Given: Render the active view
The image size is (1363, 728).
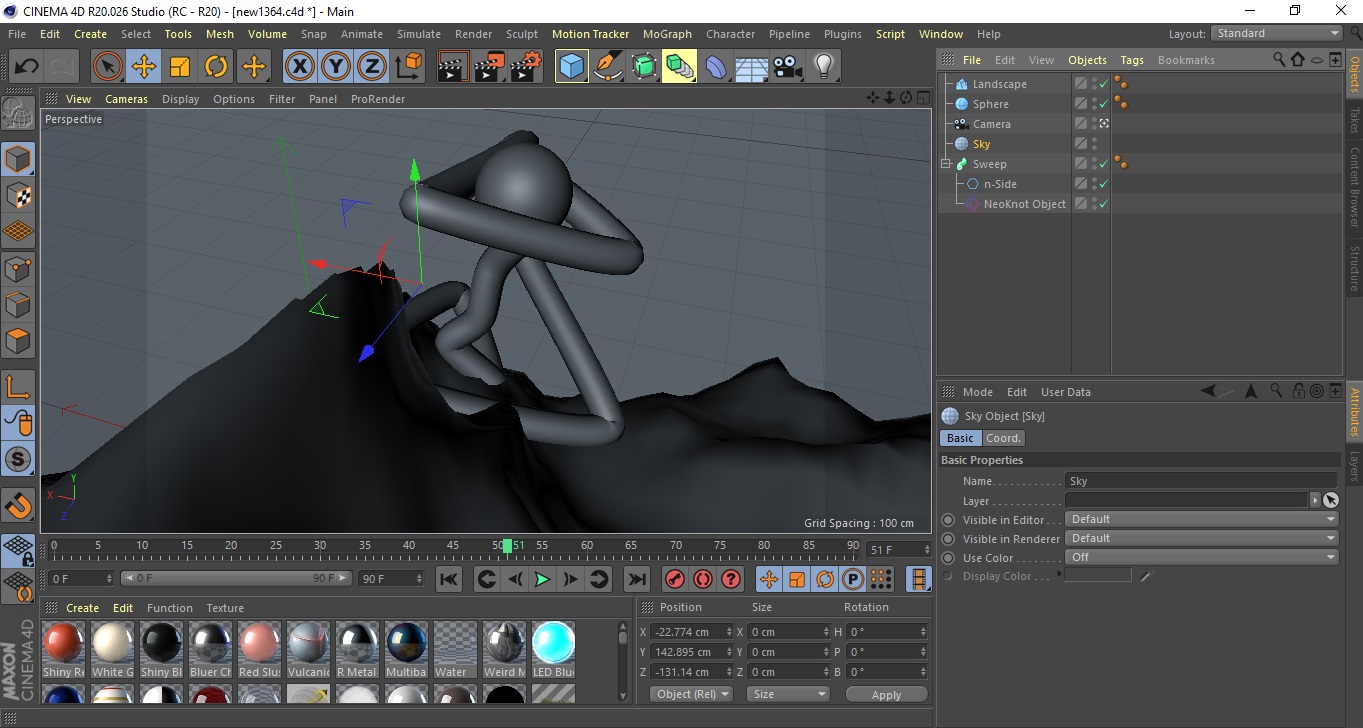Looking at the screenshot, I should (x=453, y=67).
